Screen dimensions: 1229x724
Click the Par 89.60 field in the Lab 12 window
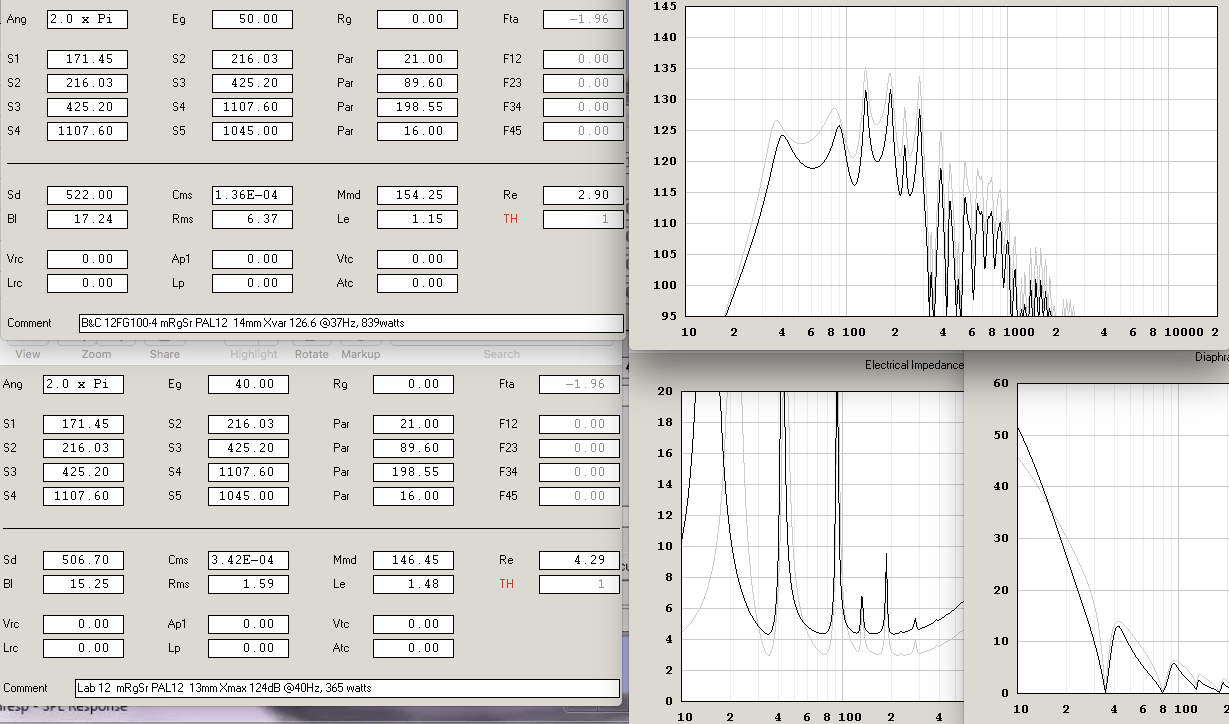tap(413, 448)
